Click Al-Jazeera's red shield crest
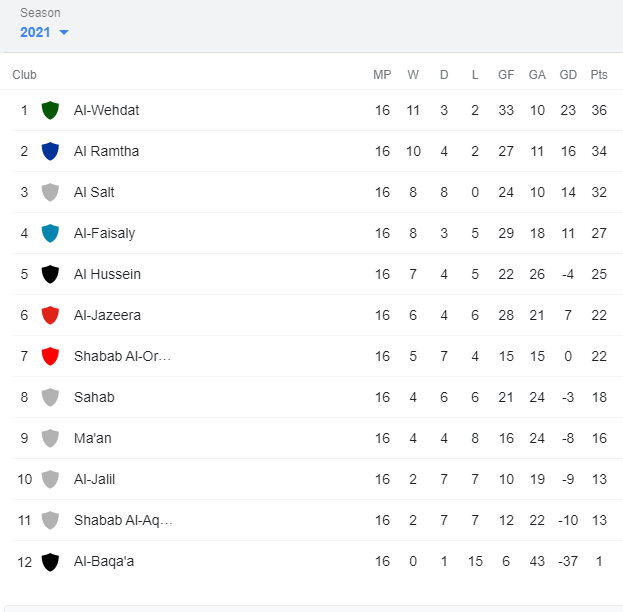Viewport: 623px width, 612px height. click(x=50, y=315)
